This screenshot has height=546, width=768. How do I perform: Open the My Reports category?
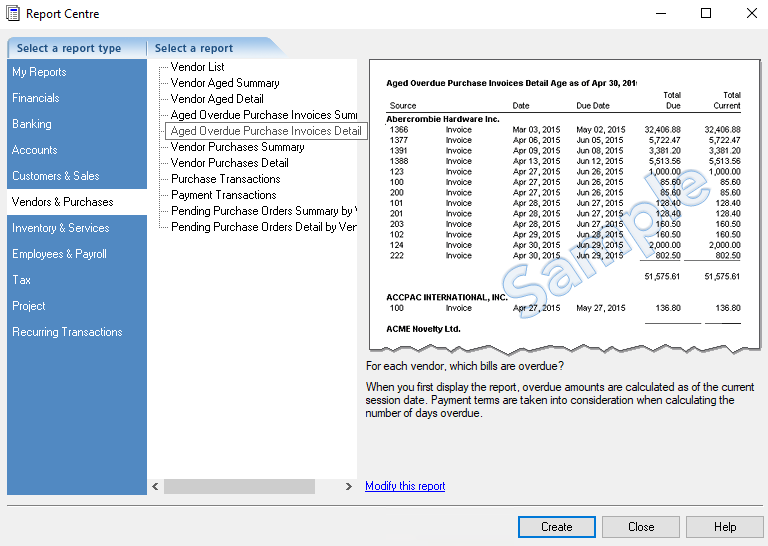[39, 72]
